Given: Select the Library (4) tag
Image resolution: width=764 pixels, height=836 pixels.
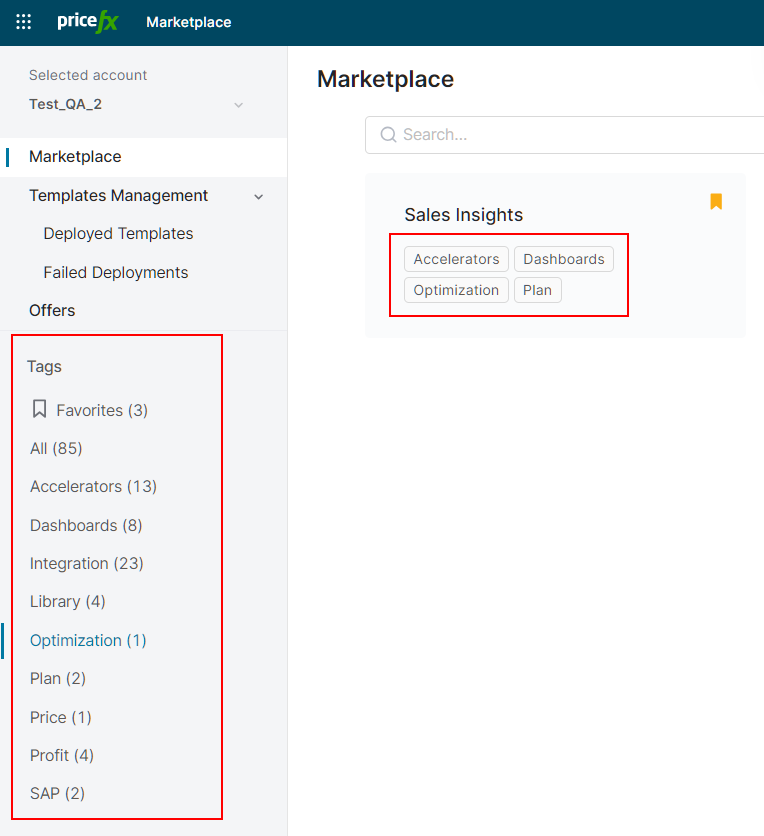Looking at the screenshot, I should pyautogui.click(x=67, y=602).
